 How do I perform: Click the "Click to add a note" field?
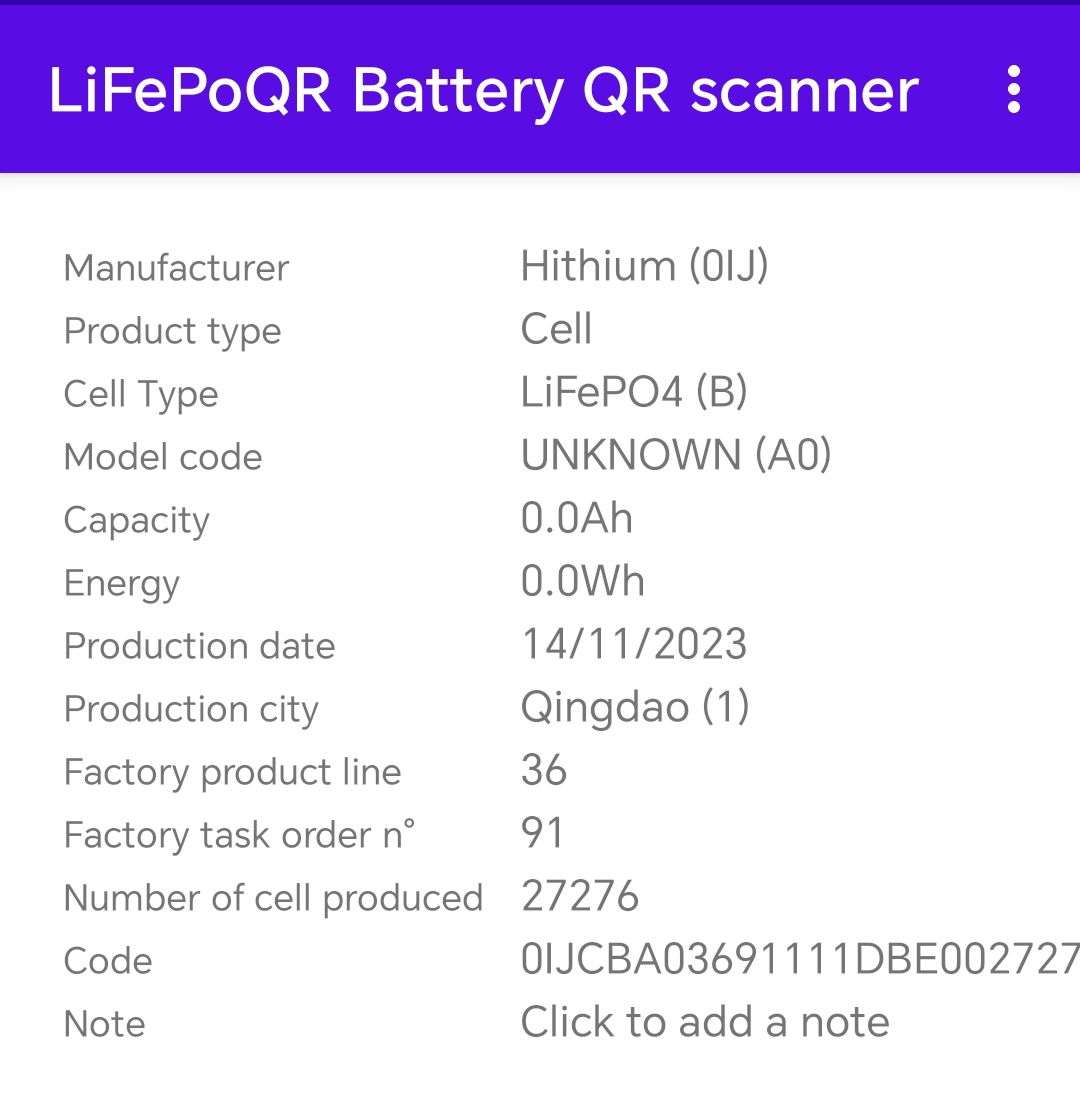tap(705, 1022)
